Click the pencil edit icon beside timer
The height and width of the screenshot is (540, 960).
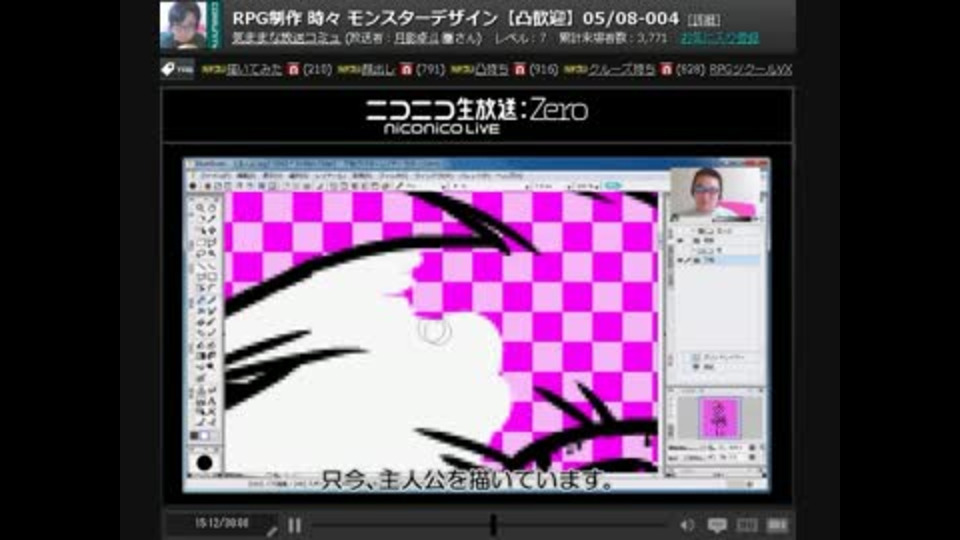pyautogui.click(x=271, y=531)
